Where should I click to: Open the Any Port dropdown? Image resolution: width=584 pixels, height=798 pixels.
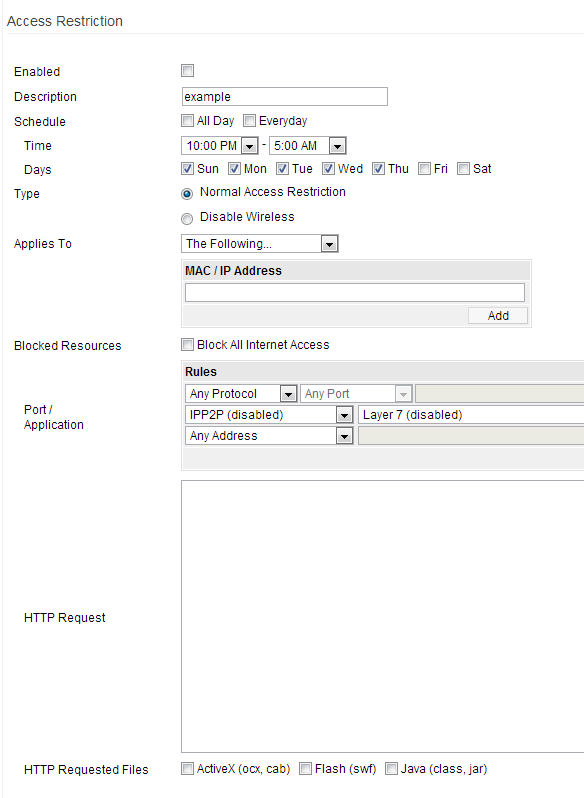pos(356,394)
